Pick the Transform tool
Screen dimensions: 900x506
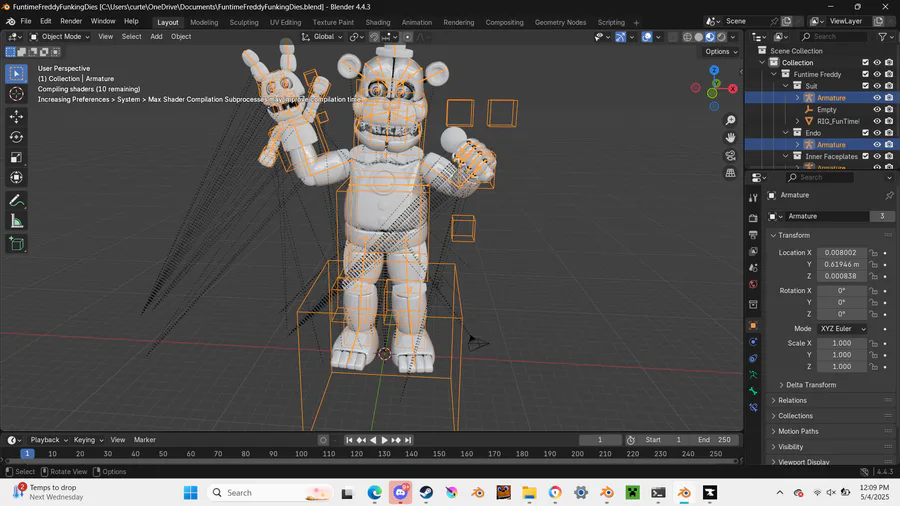[x=16, y=177]
